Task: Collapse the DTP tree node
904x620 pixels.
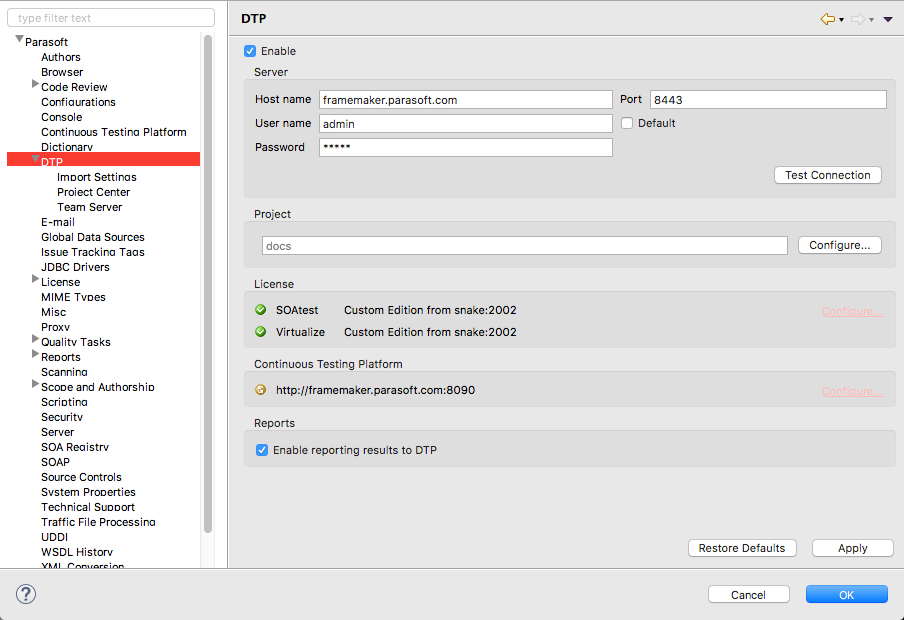Action: (x=36, y=159)
